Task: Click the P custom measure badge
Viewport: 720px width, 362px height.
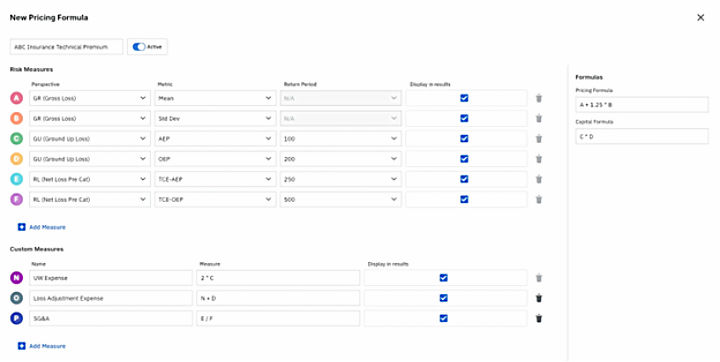Action: 17,318
